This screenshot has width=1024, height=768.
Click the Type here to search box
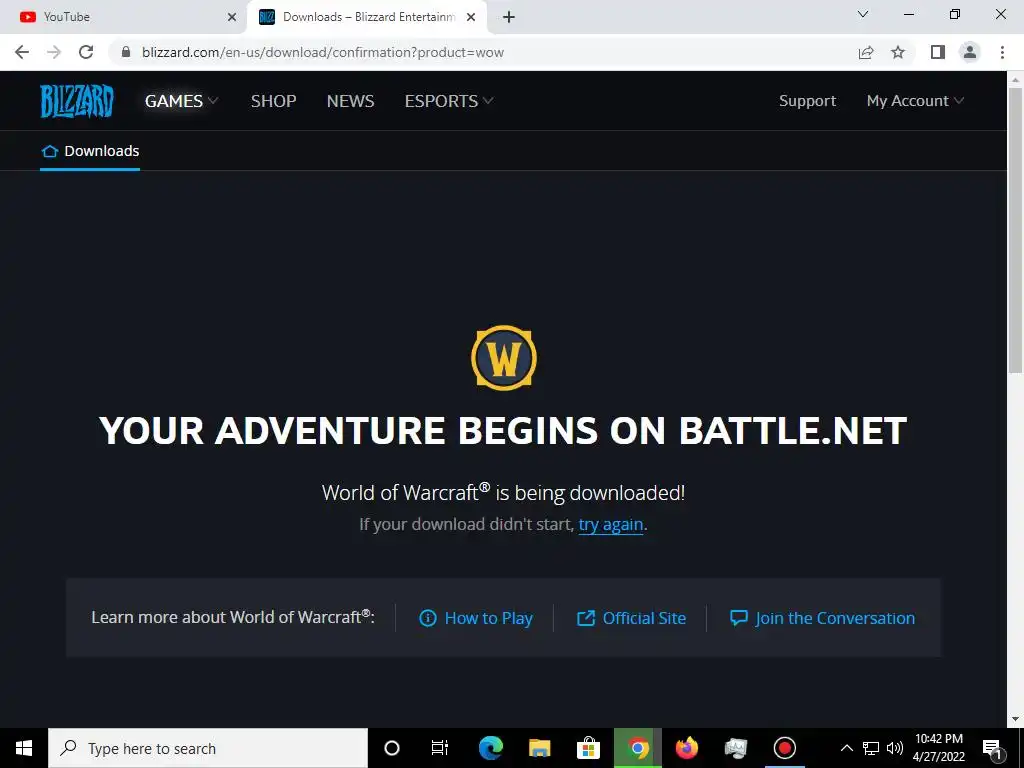pos(208,748)
